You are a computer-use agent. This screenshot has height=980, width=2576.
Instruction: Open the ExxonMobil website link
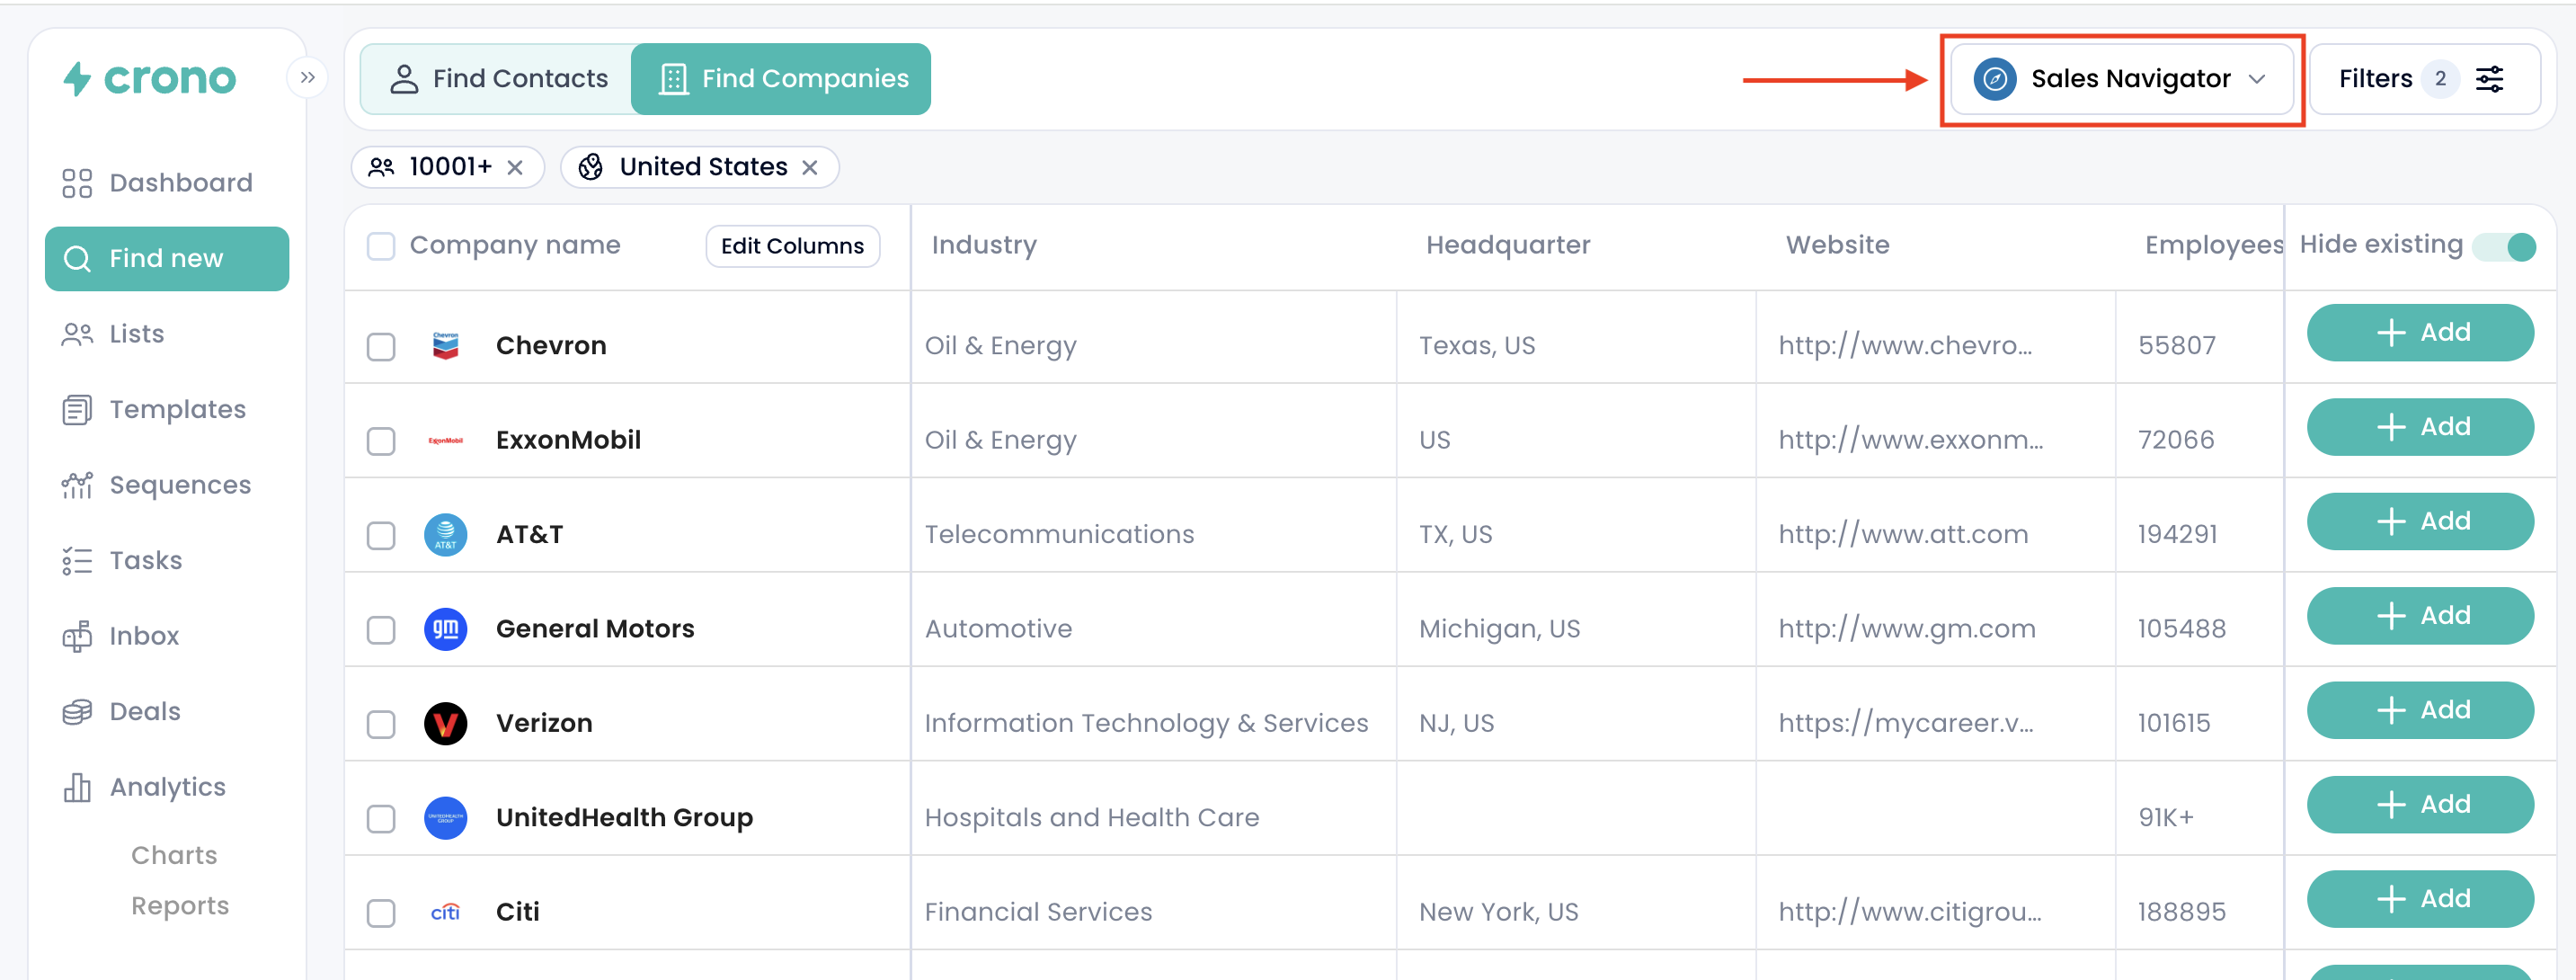coord(1911,440)
